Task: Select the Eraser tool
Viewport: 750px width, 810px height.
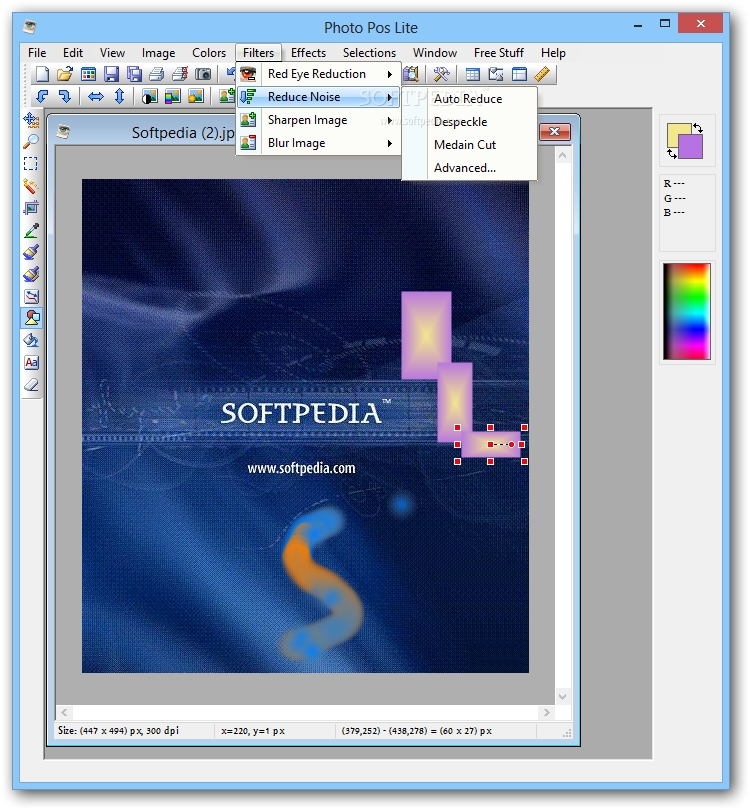Action: click(x=32, y=385)
